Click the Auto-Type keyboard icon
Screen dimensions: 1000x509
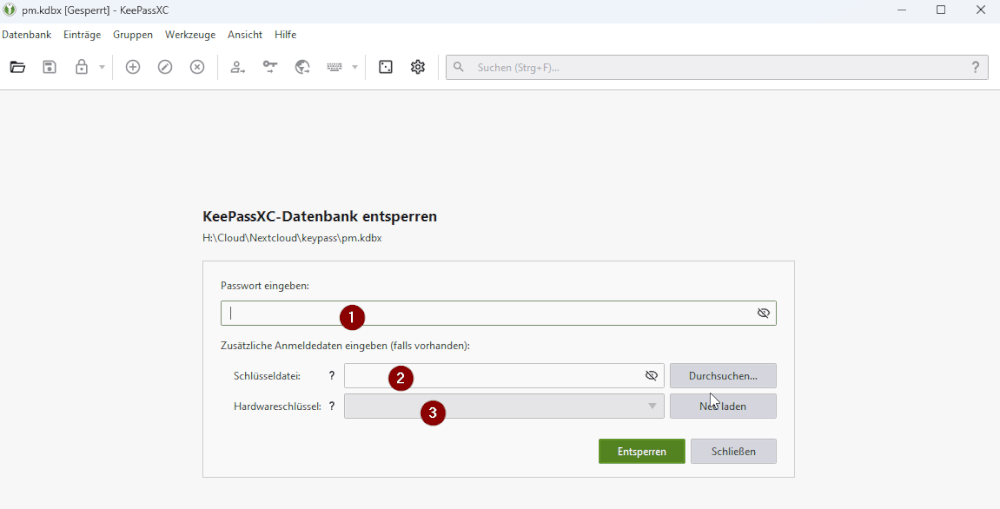point(335,67)
